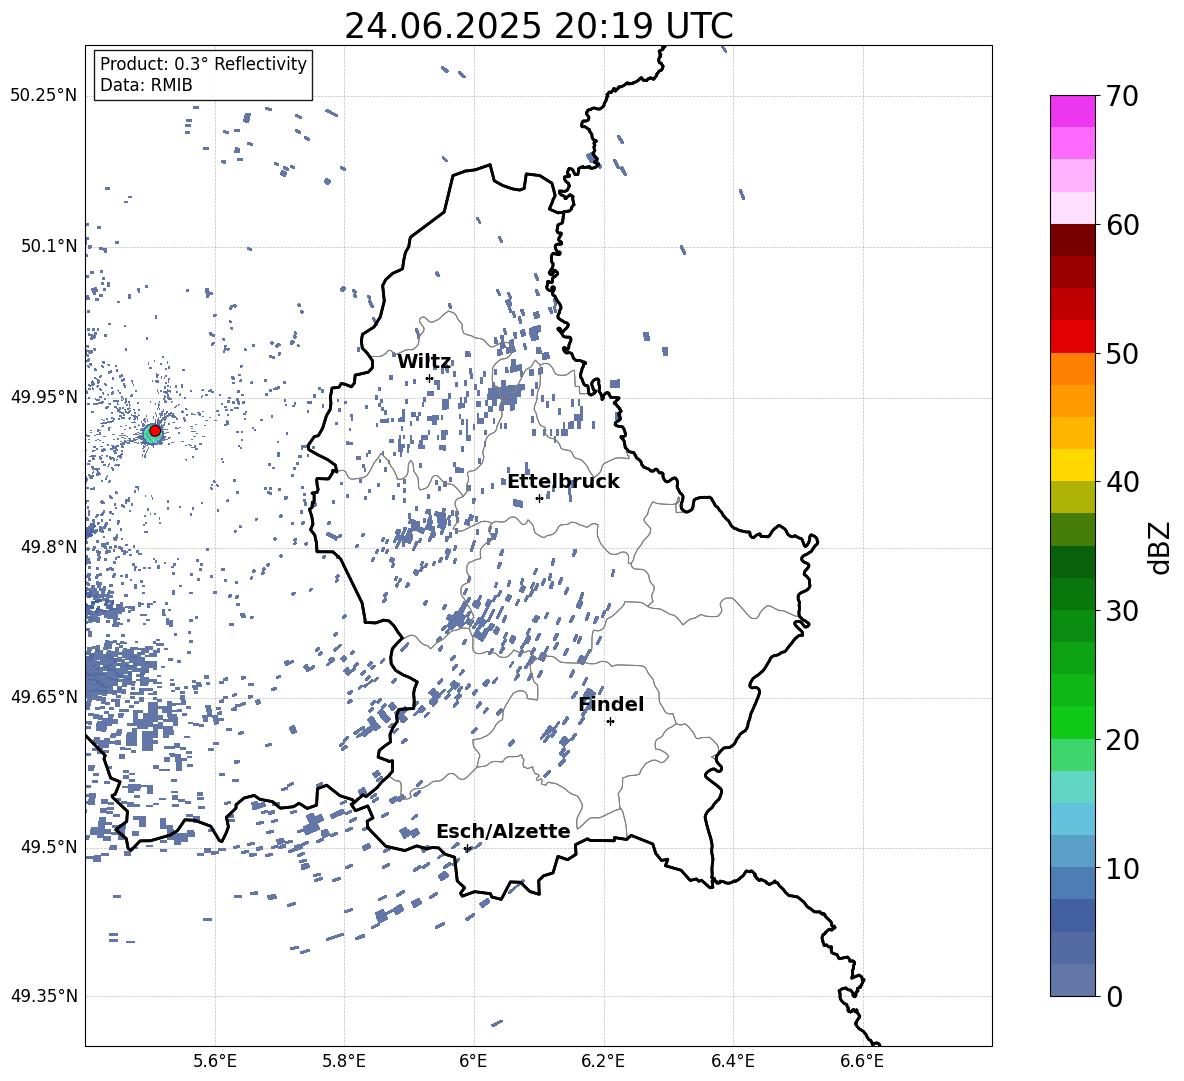Viewport: 1184px width, 1081px height.
Task: Click the 49.95°N latitude tick label
Action: click(44, 396)
